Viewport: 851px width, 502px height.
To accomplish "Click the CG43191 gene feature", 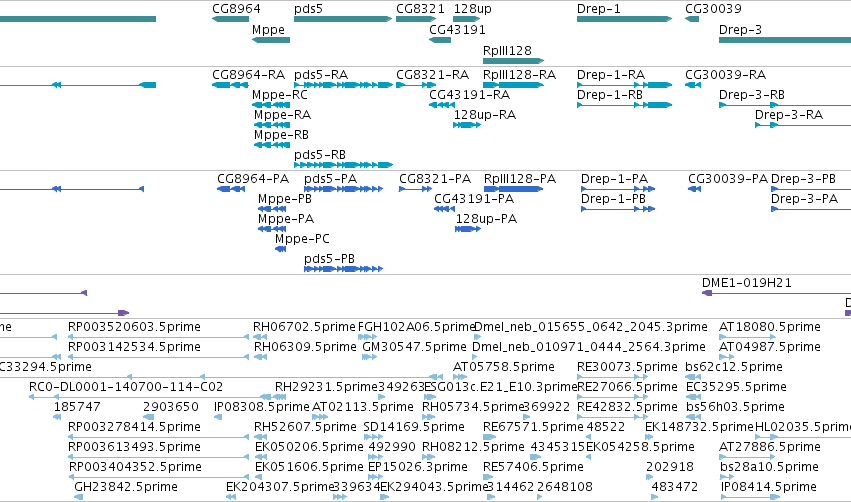I will (x=440, y=40).
